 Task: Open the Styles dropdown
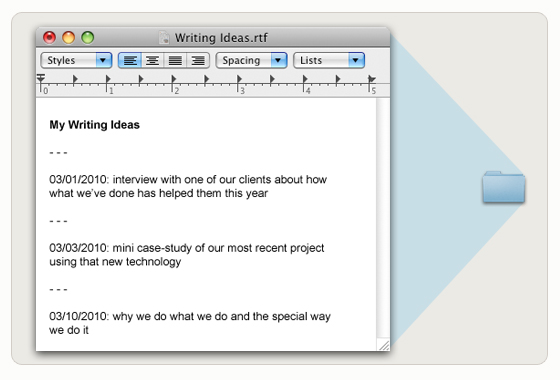coord(76,60)
